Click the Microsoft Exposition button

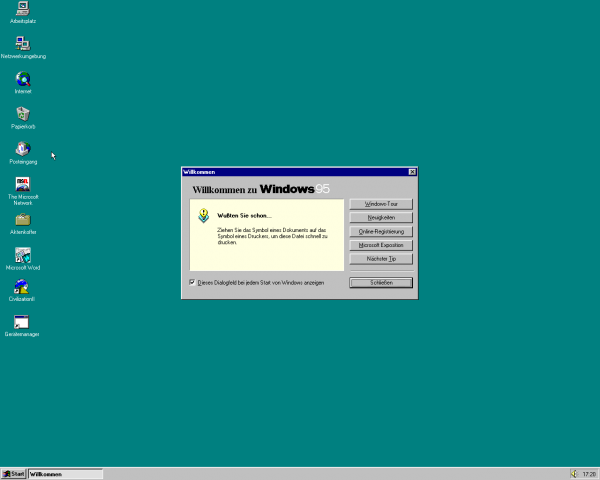381,245
